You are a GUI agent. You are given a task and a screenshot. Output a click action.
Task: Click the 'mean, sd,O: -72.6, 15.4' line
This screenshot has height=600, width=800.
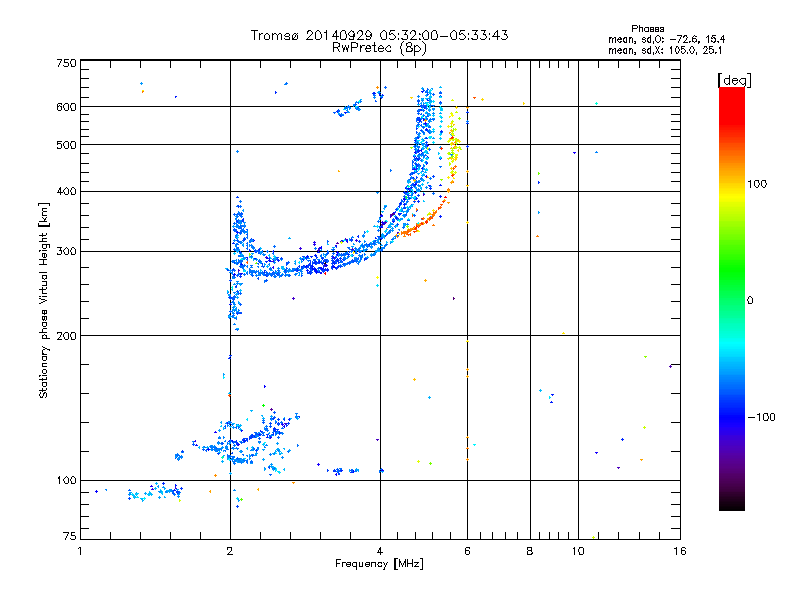[666, 39]
